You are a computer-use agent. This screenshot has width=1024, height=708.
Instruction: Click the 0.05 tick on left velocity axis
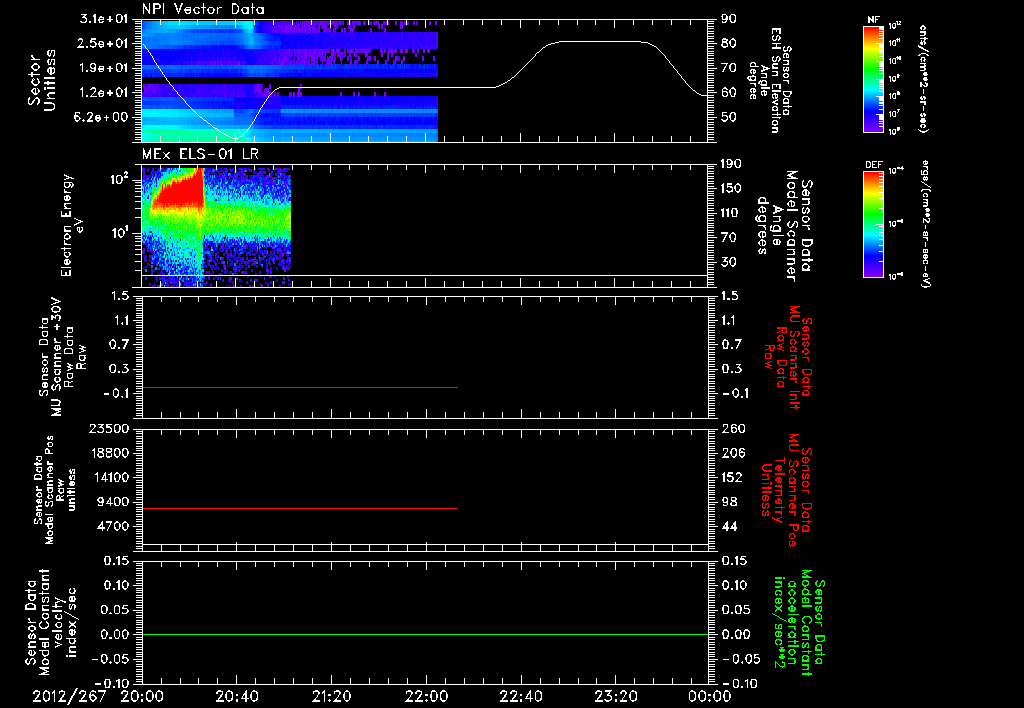(116, 610)
